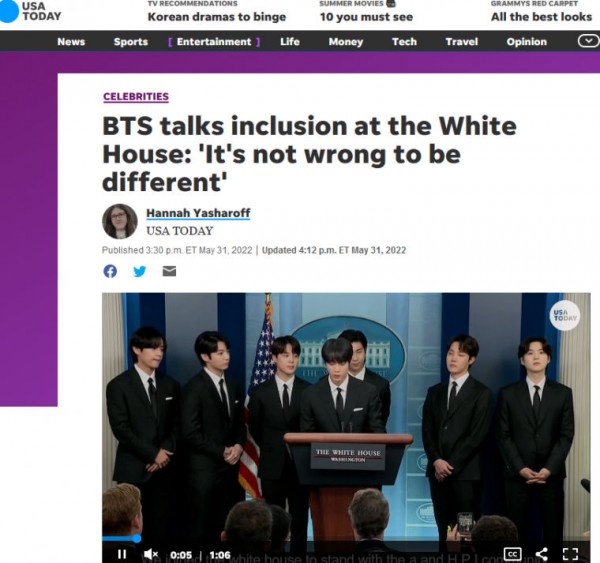Enter fullscreen video mode
This screenshot has height=563, width=600.
coord(570,554)
